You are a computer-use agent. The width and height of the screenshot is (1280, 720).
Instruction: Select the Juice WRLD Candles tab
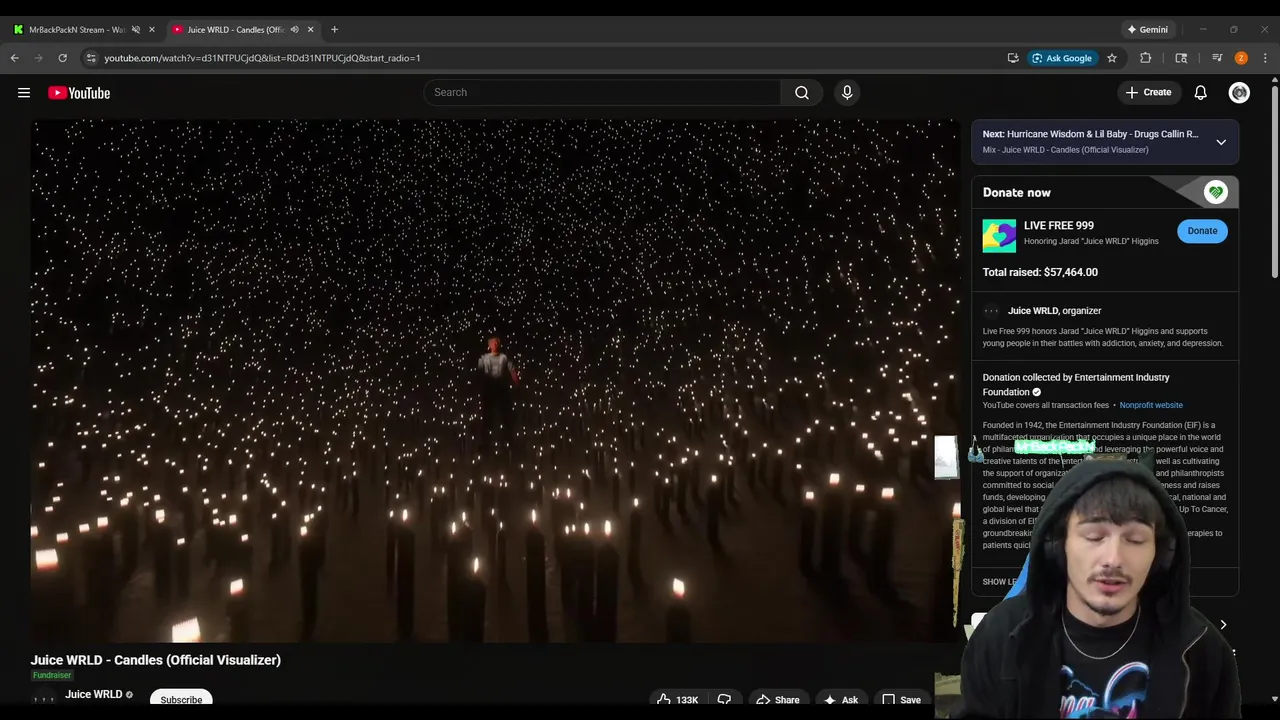pos(235,29)
